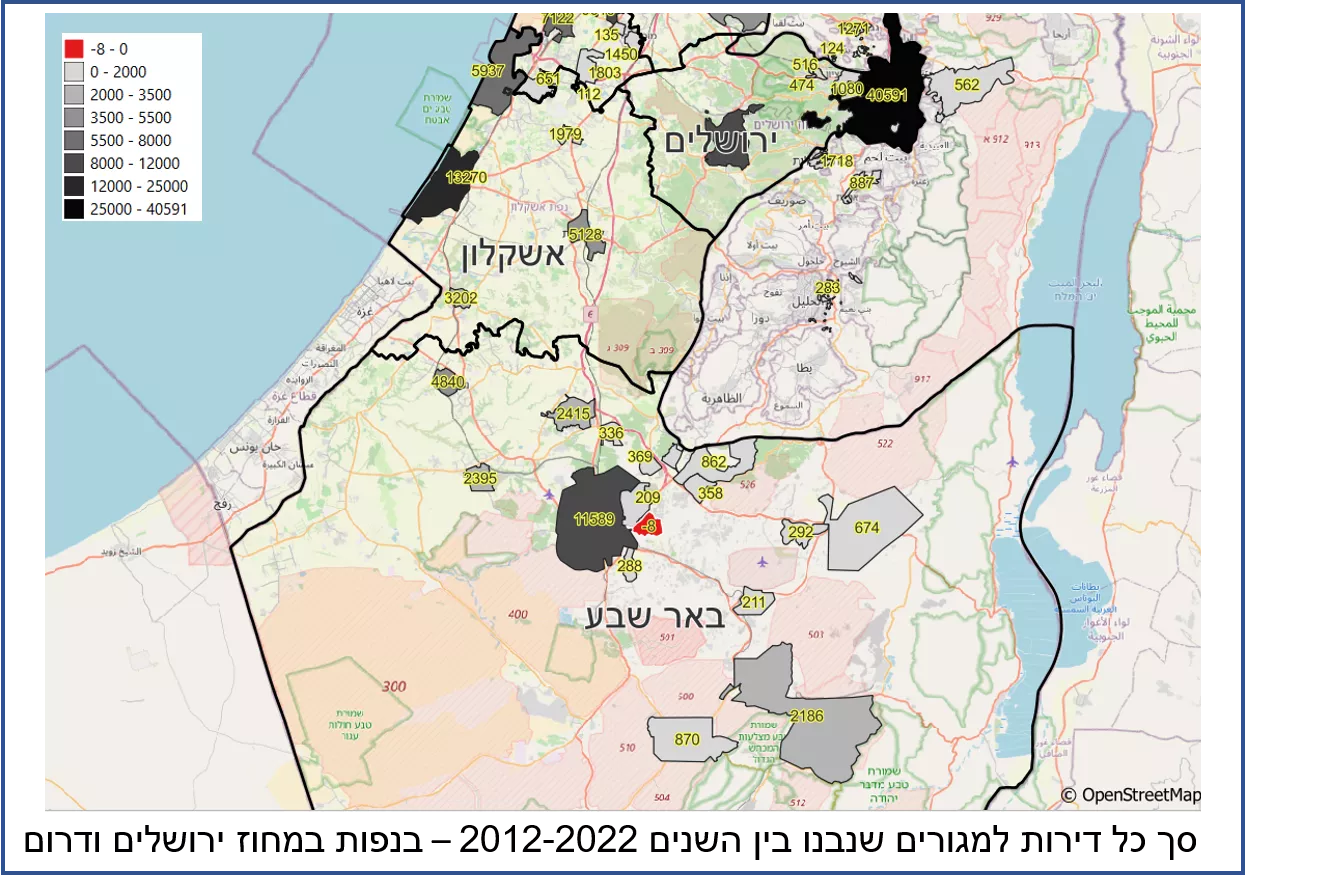The width and height of the screenshot is (1323, 885).
Task: Select the 40591 label on the black region
Action: (887, 95)
